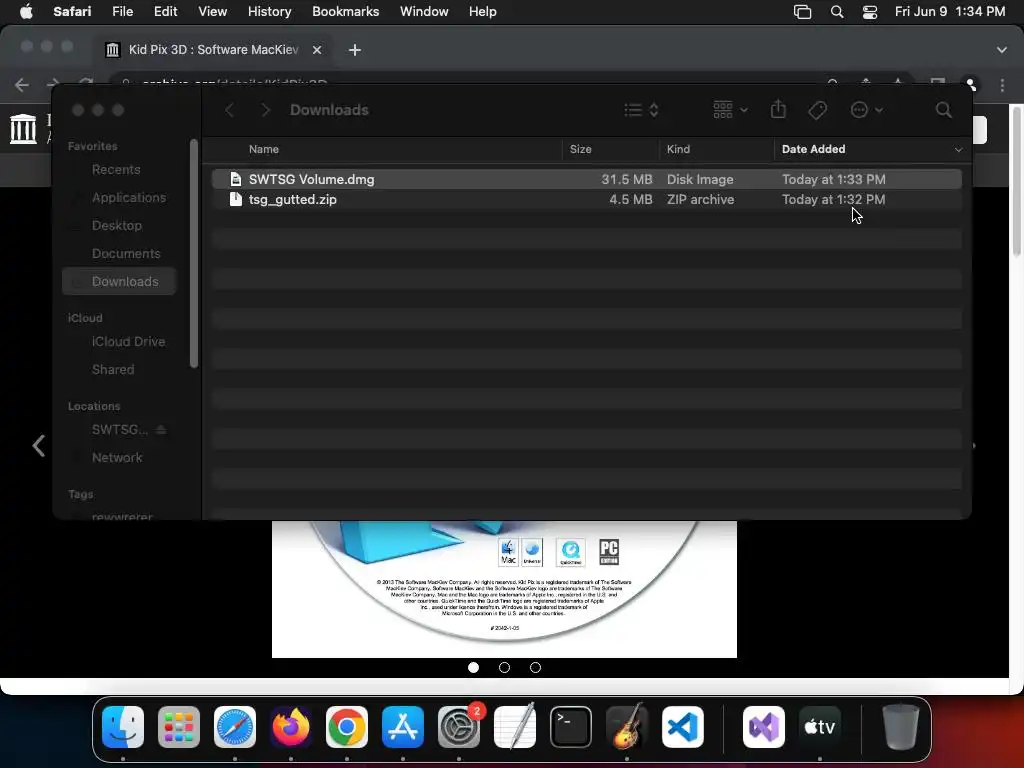This screenshot has height=768, width=1024.
Task: Open the Help menu
Action: point(483,12)
